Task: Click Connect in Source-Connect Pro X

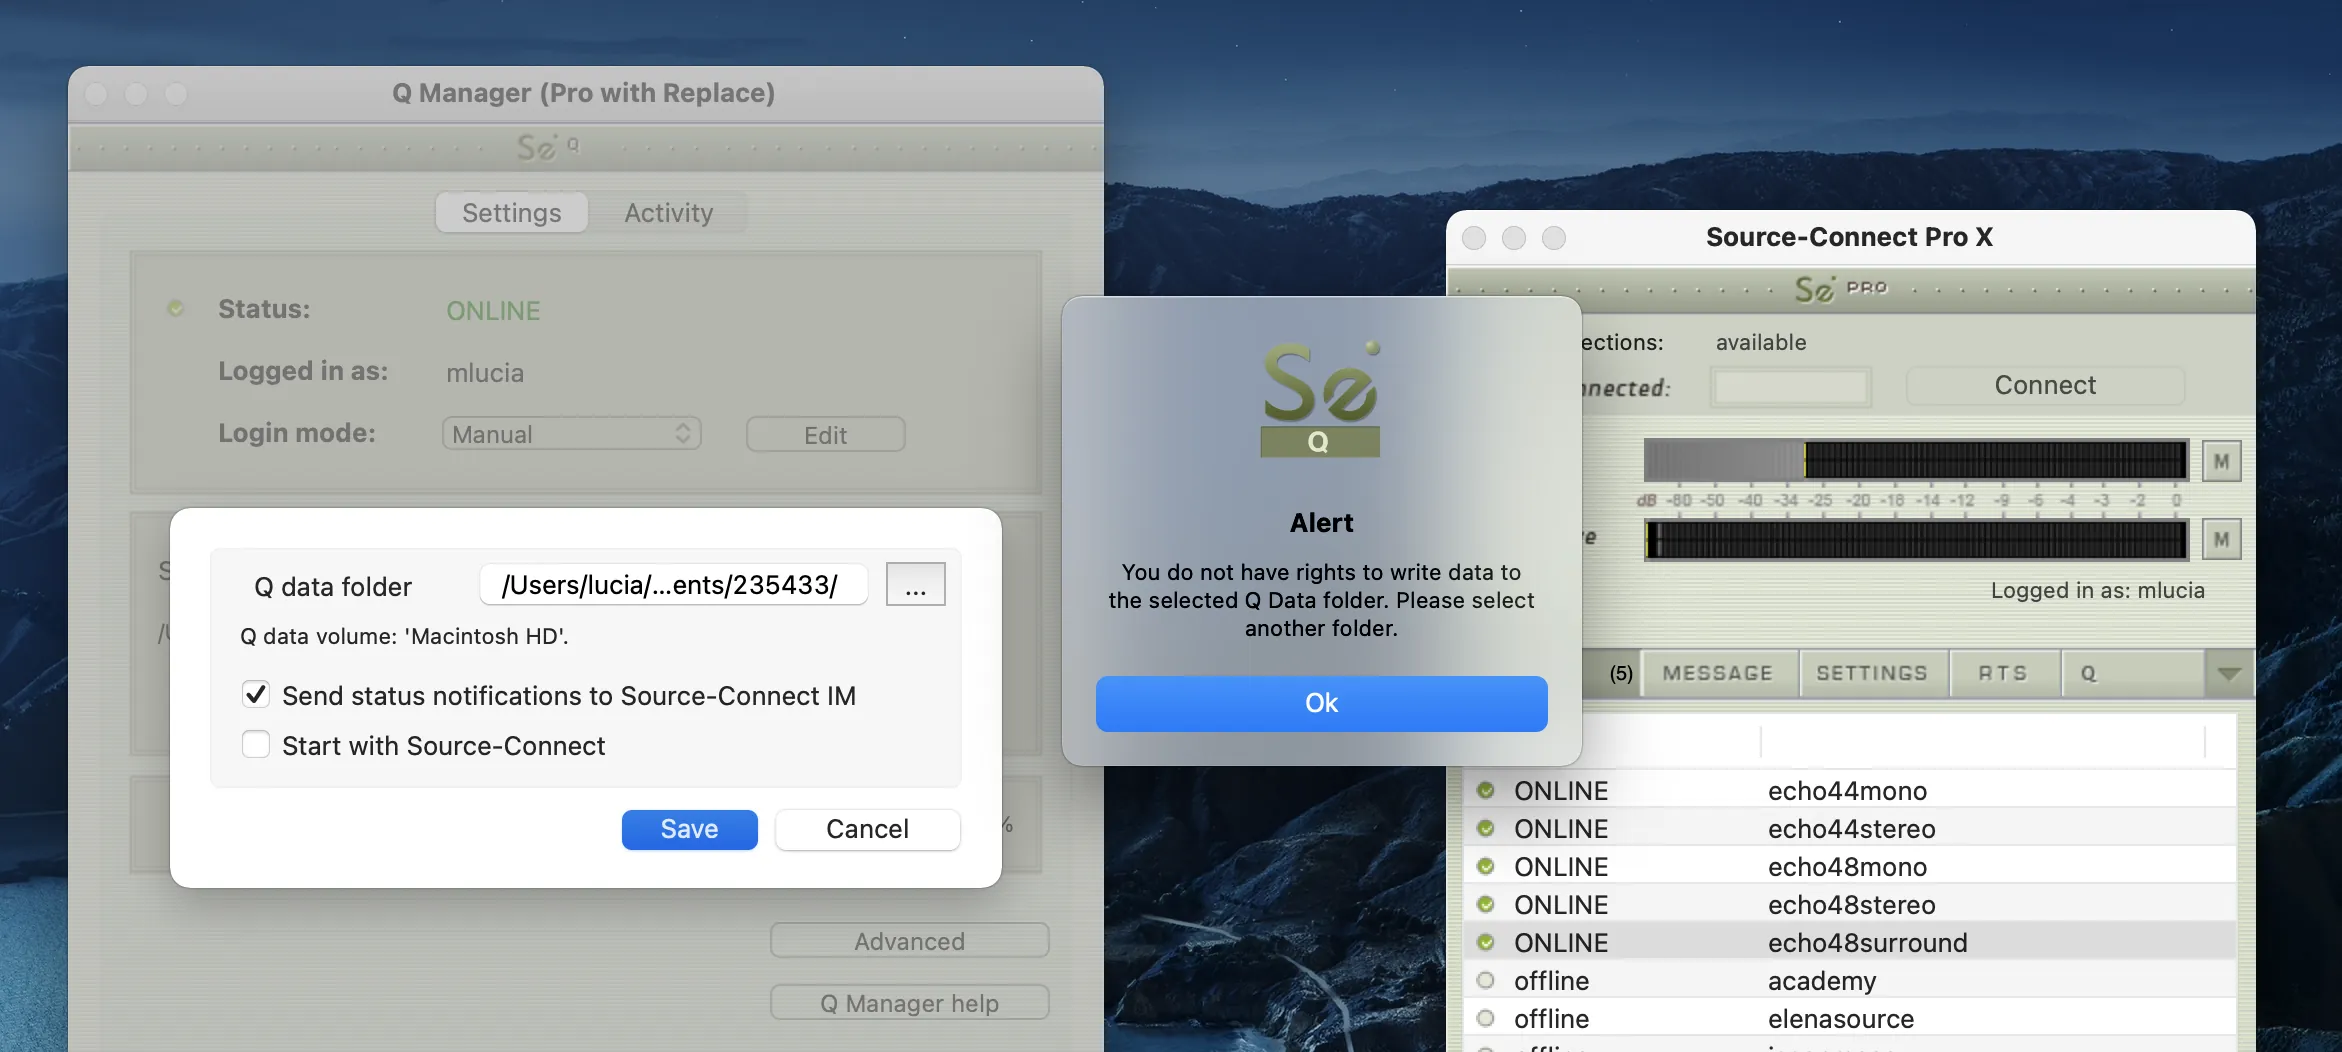Action: click(2045, 386)
